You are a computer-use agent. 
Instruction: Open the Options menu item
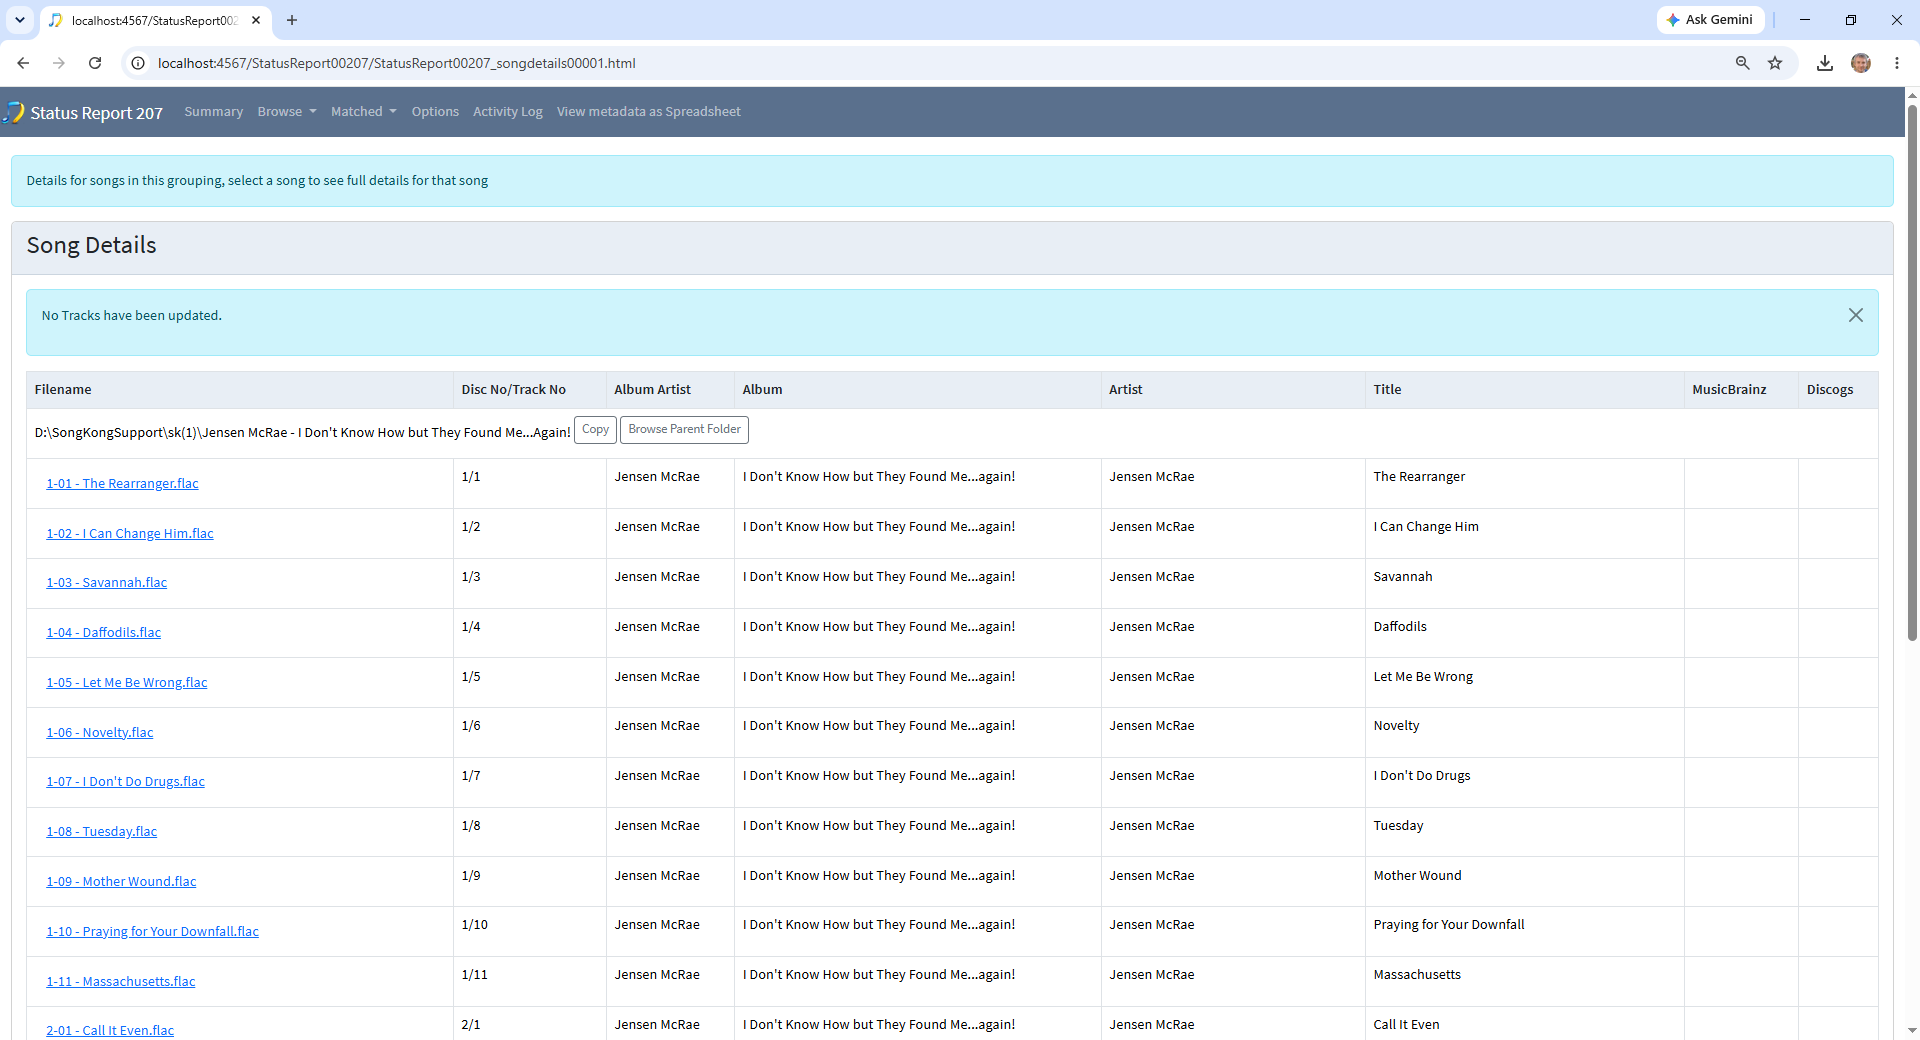click(x=435, y=112)
